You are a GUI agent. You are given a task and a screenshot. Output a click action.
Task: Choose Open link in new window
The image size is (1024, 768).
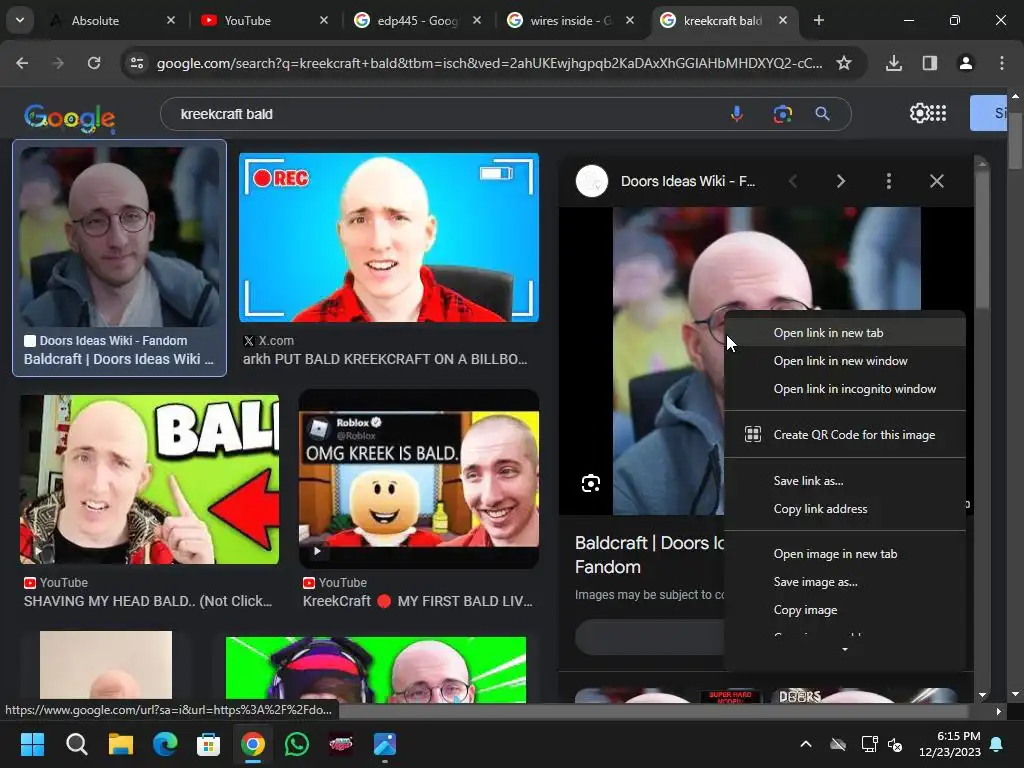click(x=844, y=361)
